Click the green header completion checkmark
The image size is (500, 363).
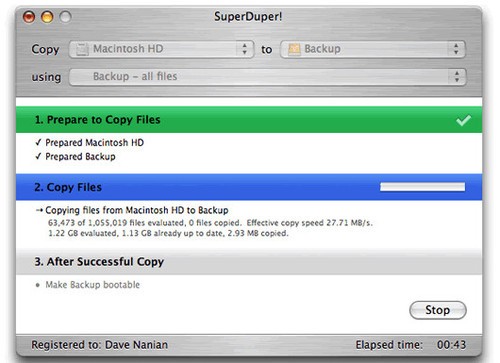pyautogui.click(x=464, y=120)
